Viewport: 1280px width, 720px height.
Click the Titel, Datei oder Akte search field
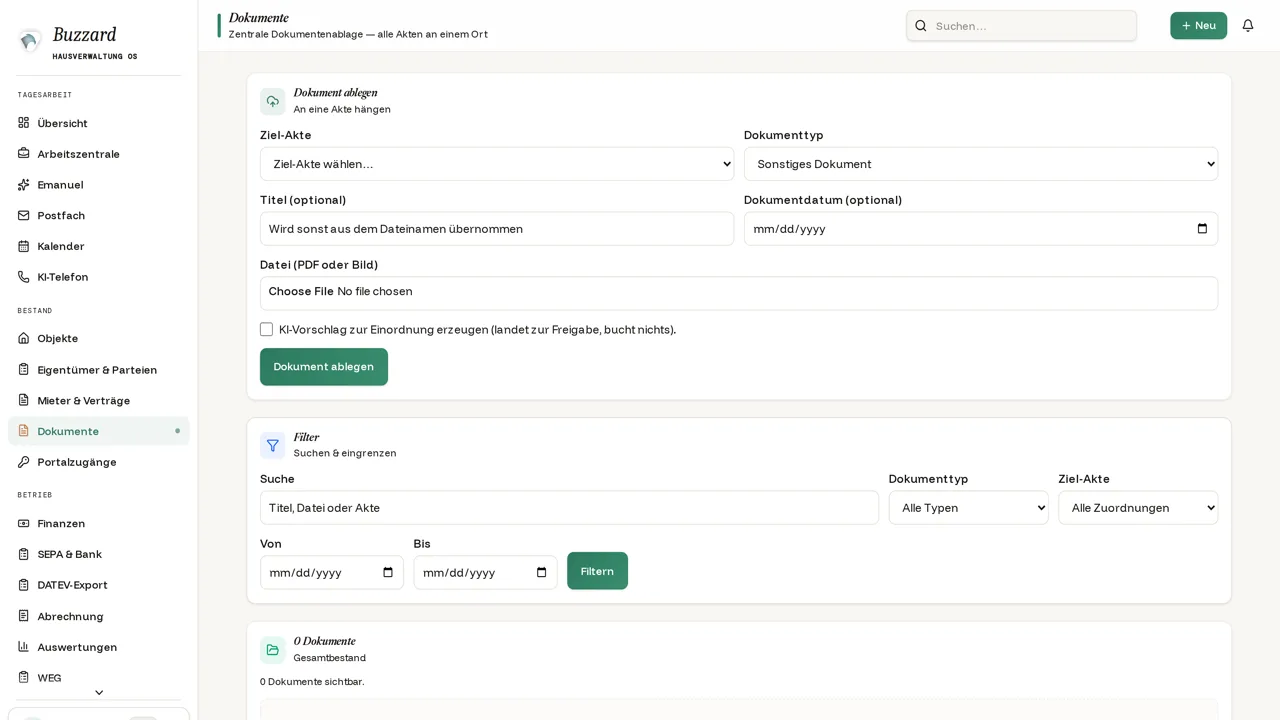pyautogui.click(x=569, y=508)
